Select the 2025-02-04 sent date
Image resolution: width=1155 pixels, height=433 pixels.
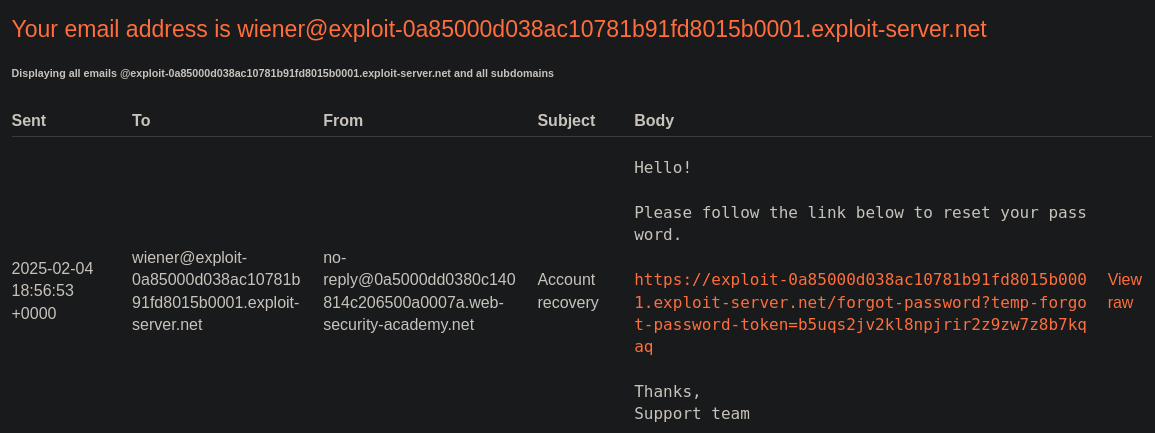(52, 268)
